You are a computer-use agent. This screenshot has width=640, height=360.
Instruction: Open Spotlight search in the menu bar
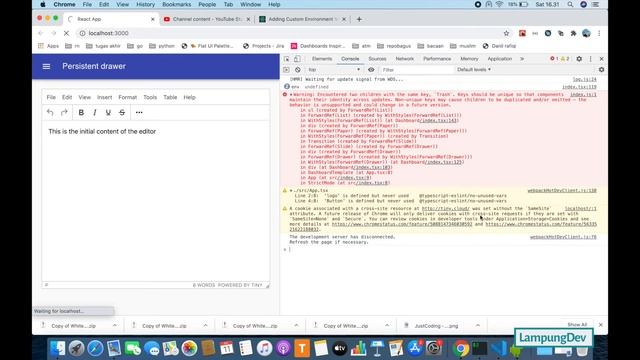[x=570, y=4]
